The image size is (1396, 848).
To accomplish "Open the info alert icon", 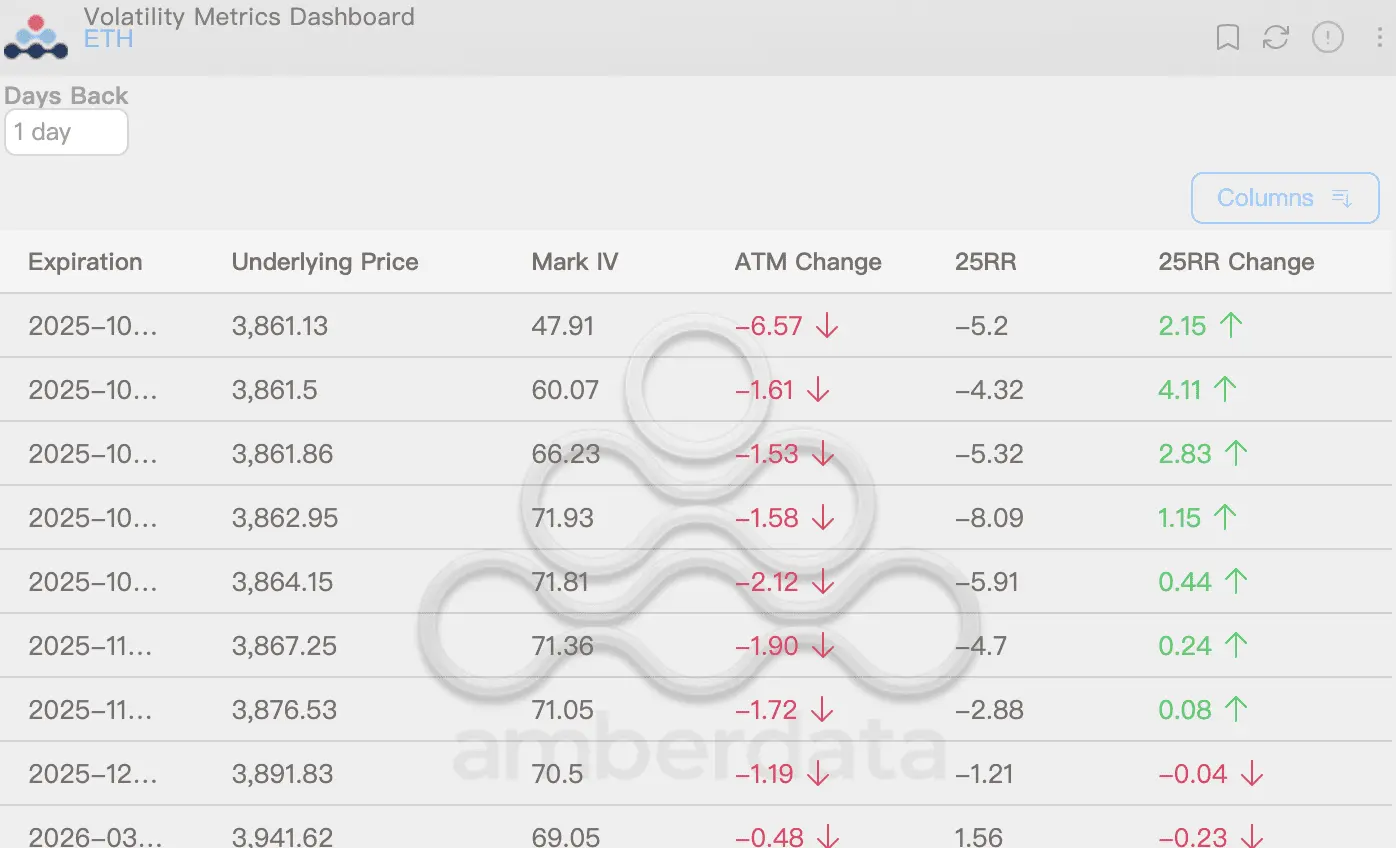I will tap(1328, 38).
